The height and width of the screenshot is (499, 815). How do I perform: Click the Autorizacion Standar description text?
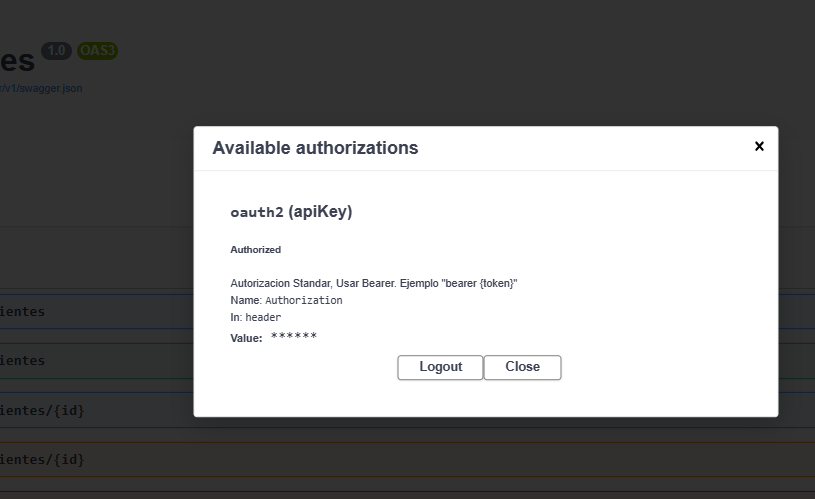373,283
